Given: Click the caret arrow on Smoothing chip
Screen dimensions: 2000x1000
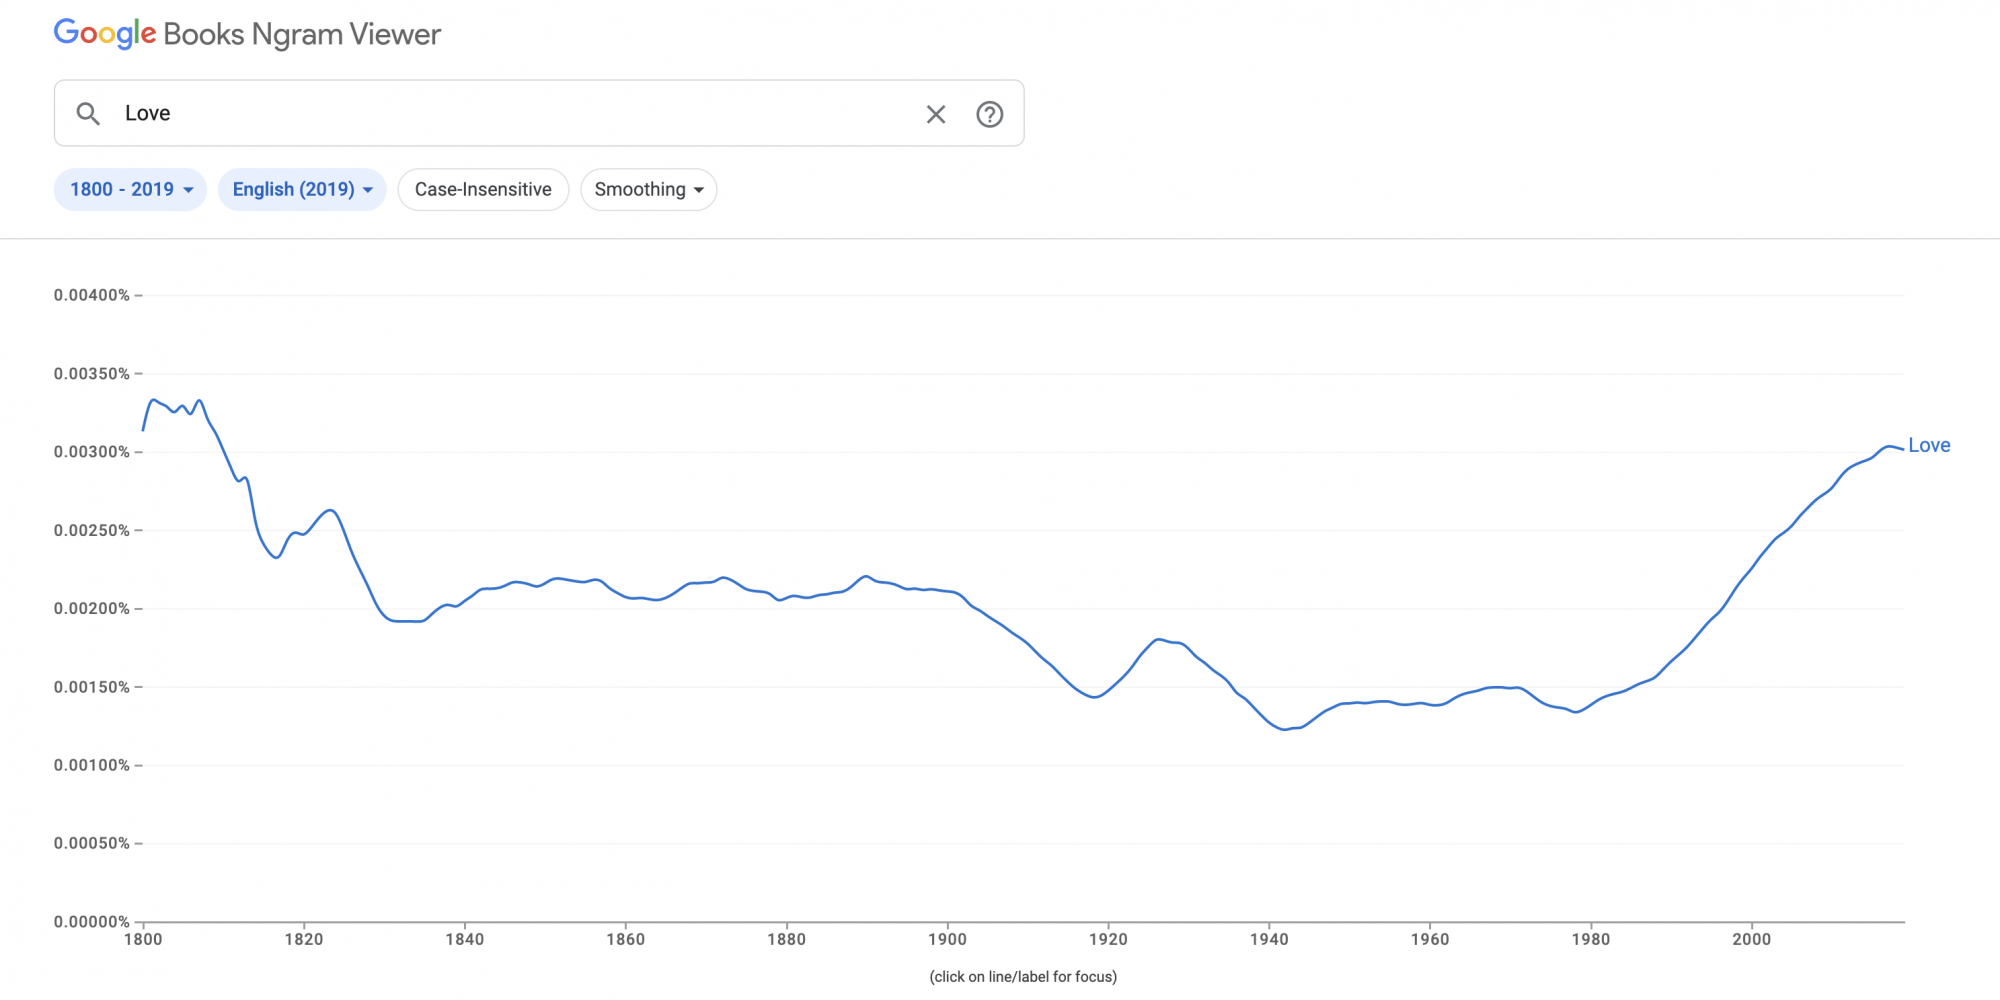Looking at the screenshot, I should pos(699,190).
